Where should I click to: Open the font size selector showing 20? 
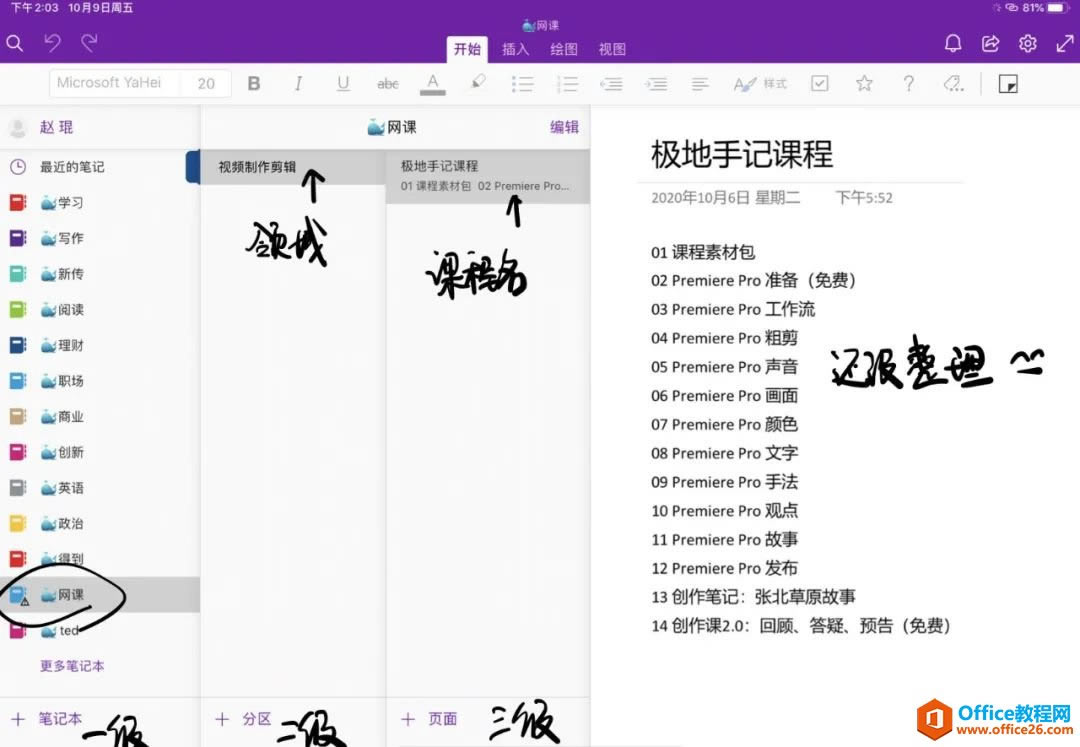pos(205,83)
